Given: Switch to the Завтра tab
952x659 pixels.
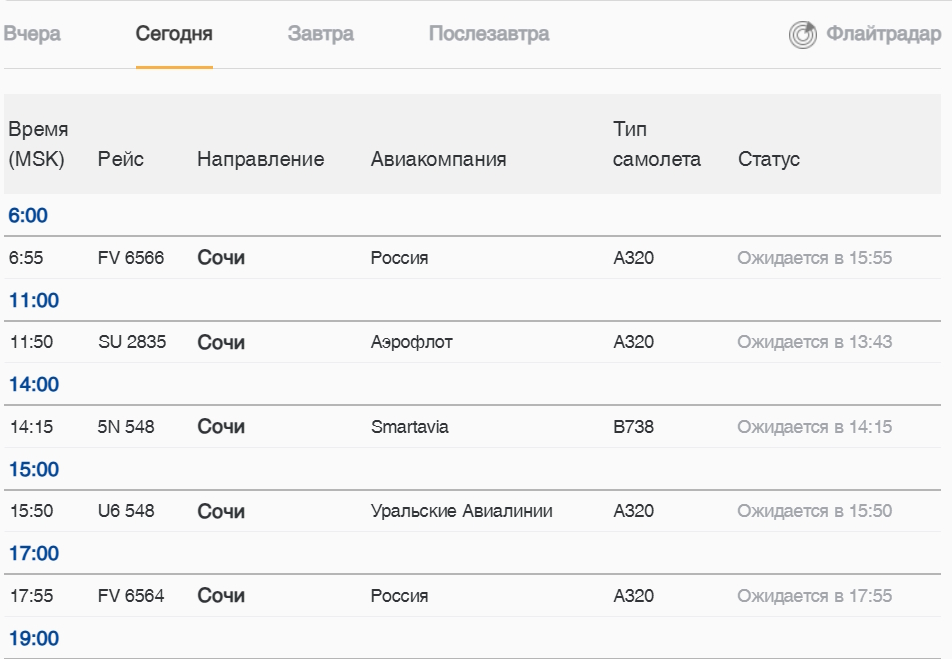Looking at the screenshot, I should click(x=320, y=34).
